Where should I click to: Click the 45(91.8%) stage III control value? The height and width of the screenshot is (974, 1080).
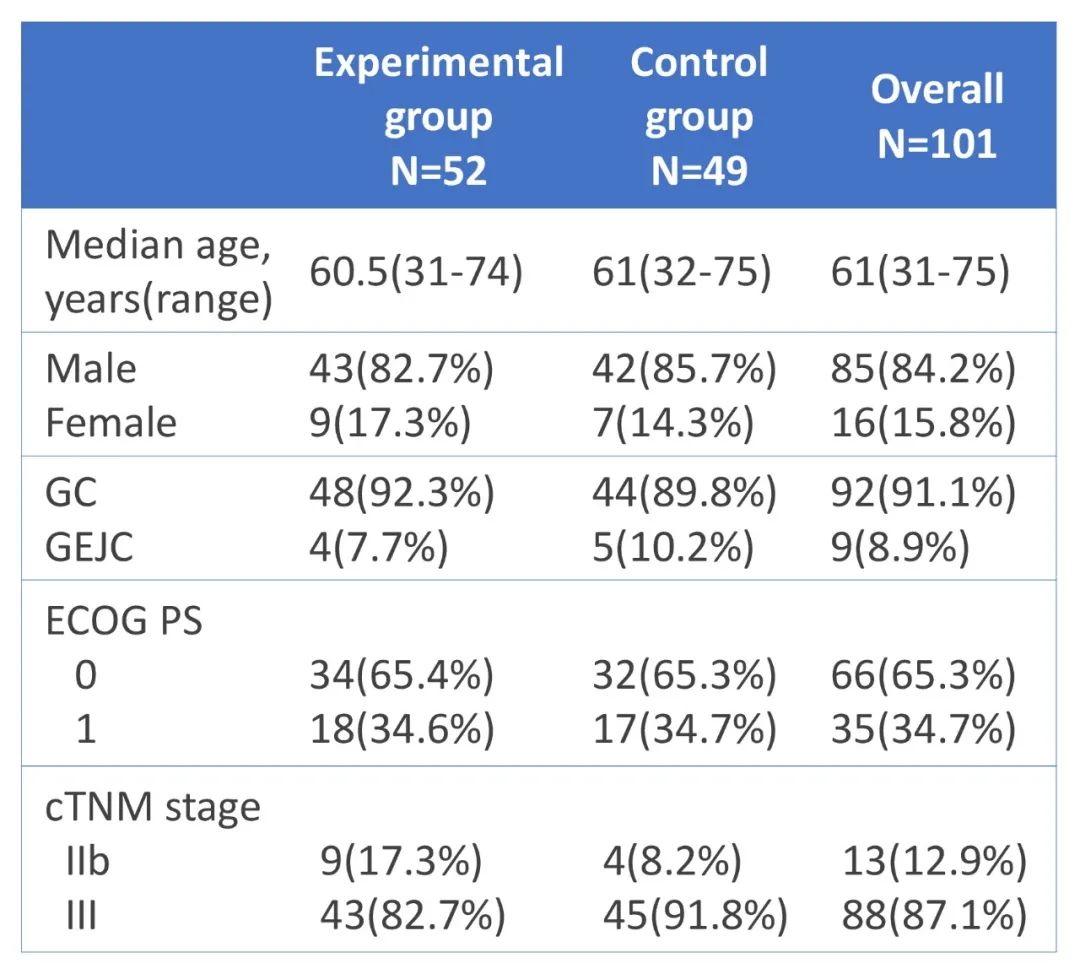point(694,915)
